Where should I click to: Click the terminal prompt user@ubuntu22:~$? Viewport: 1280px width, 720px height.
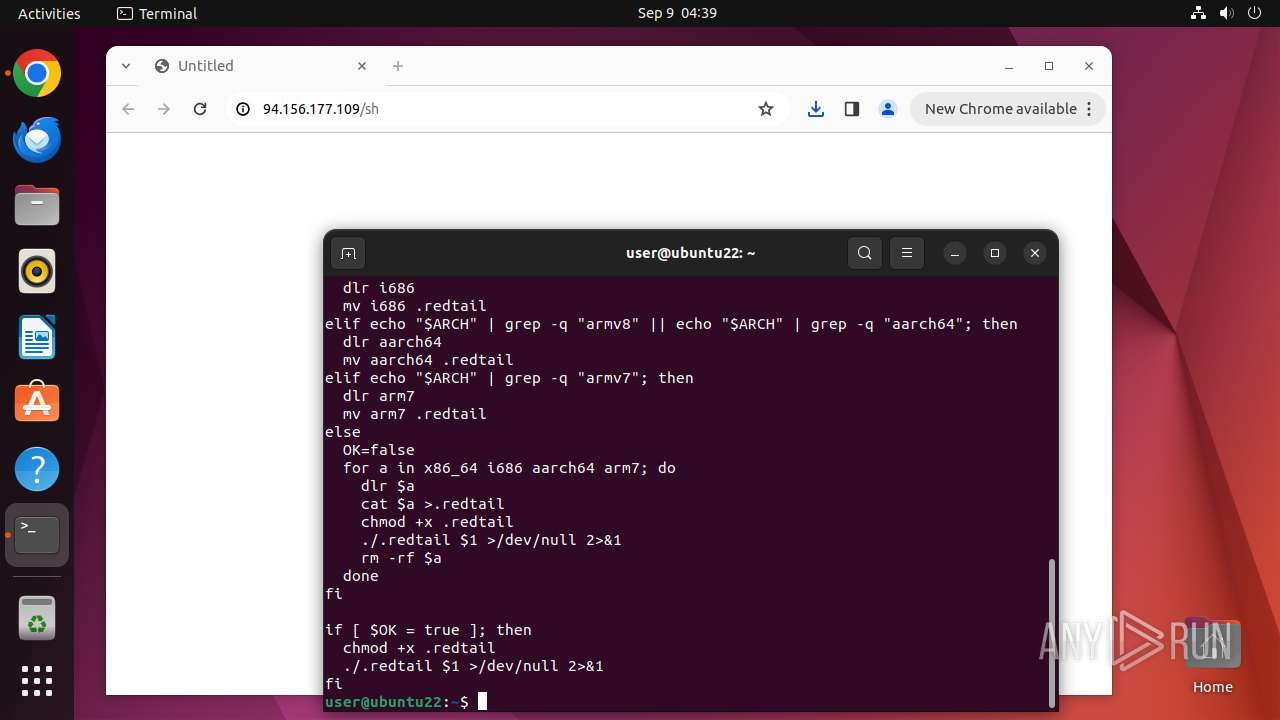(396, 702)
